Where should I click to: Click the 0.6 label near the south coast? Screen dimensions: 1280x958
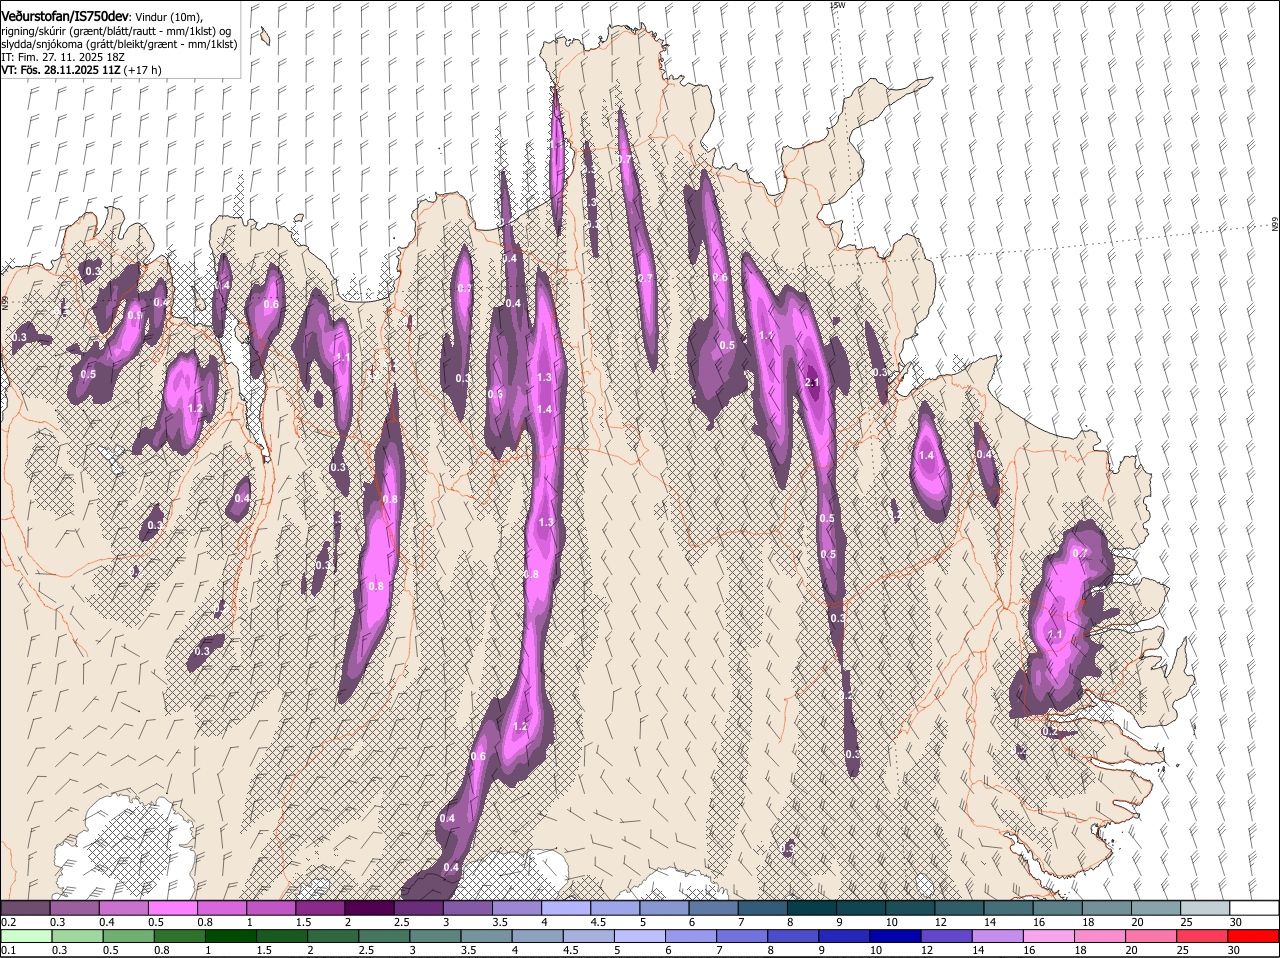[x=478, y=756]
